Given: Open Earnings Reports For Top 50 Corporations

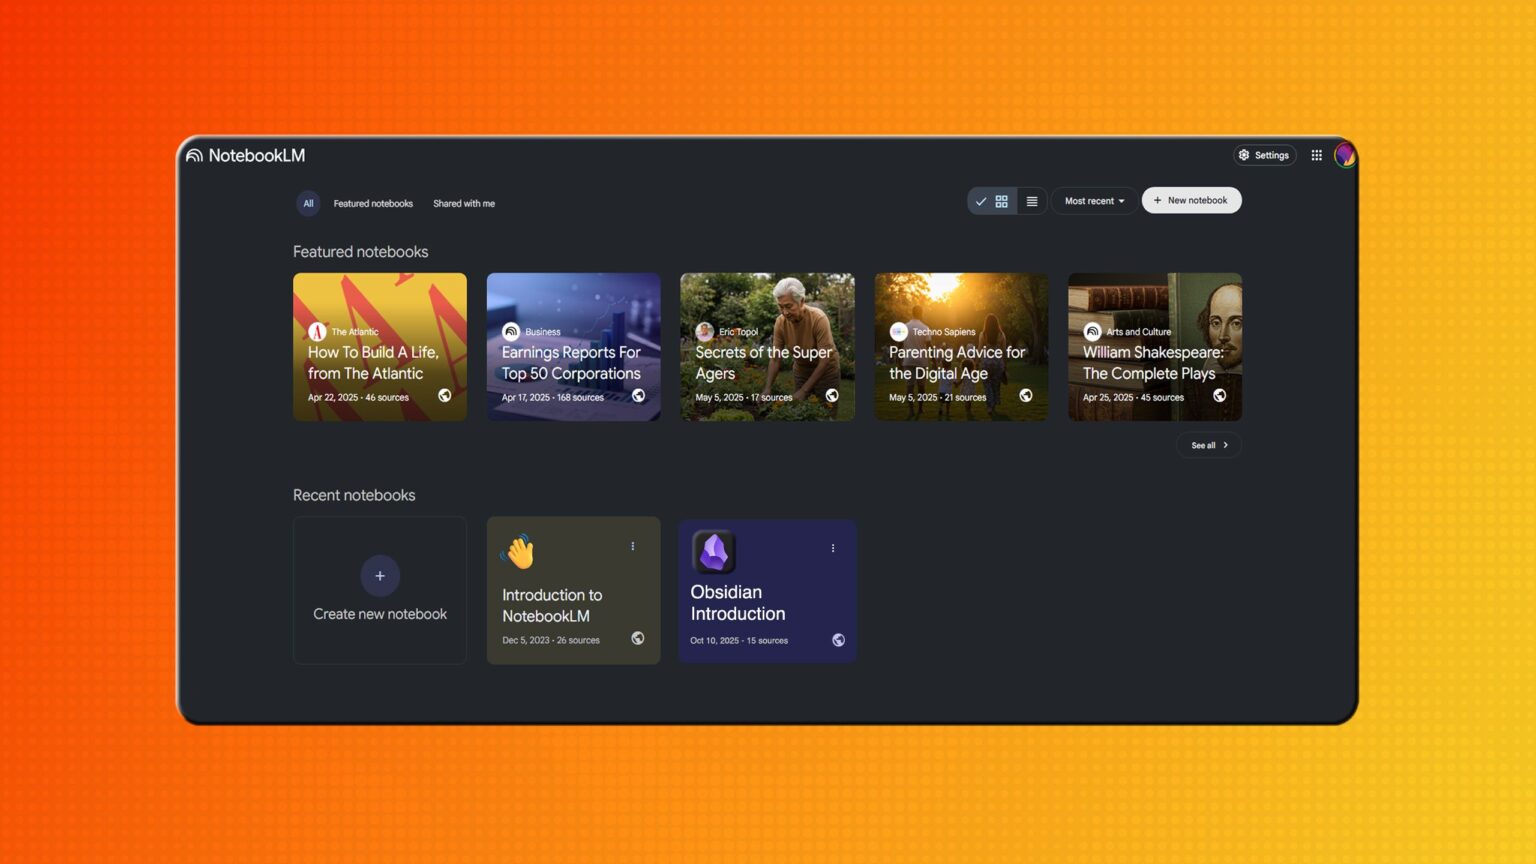Looking at the screenshot, I should click(573, 347).
